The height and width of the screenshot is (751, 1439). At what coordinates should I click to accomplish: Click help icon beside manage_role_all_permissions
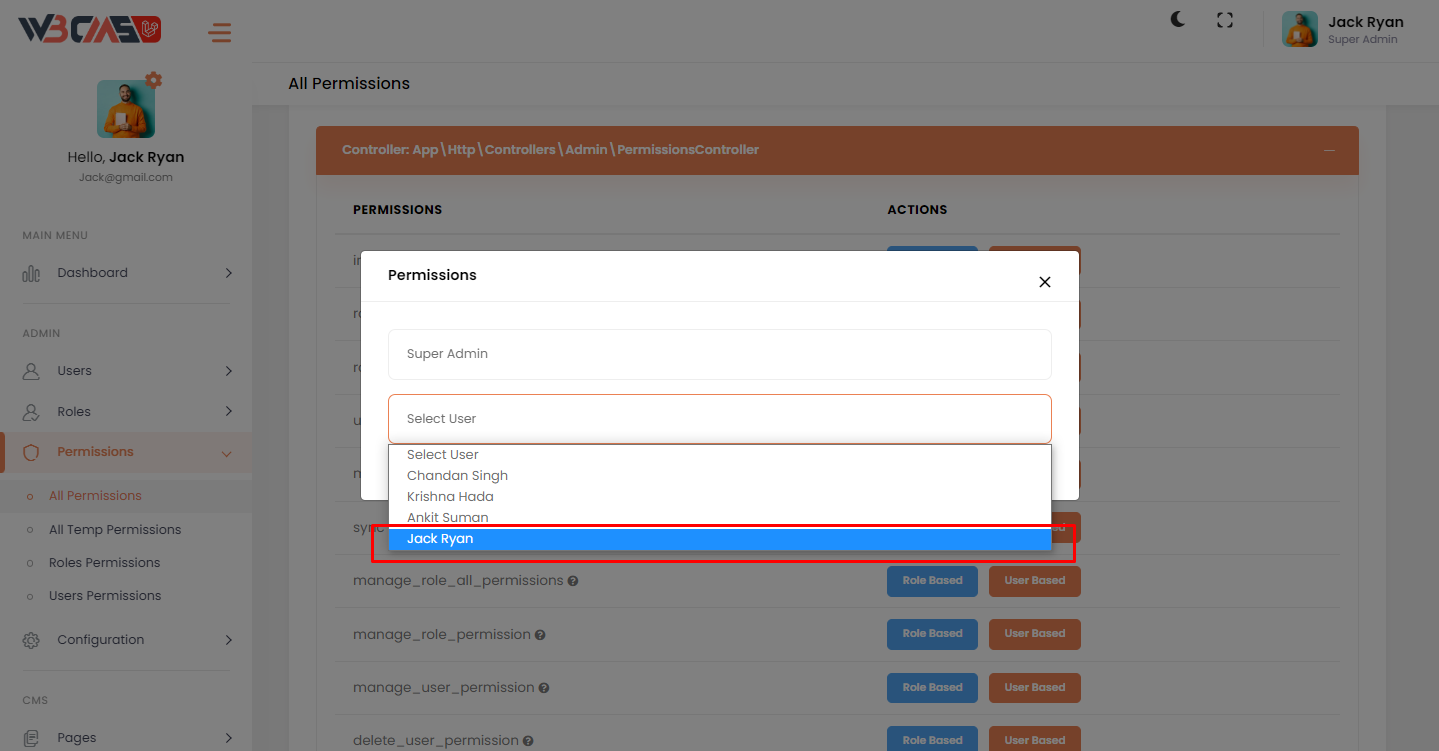[573, 581]
